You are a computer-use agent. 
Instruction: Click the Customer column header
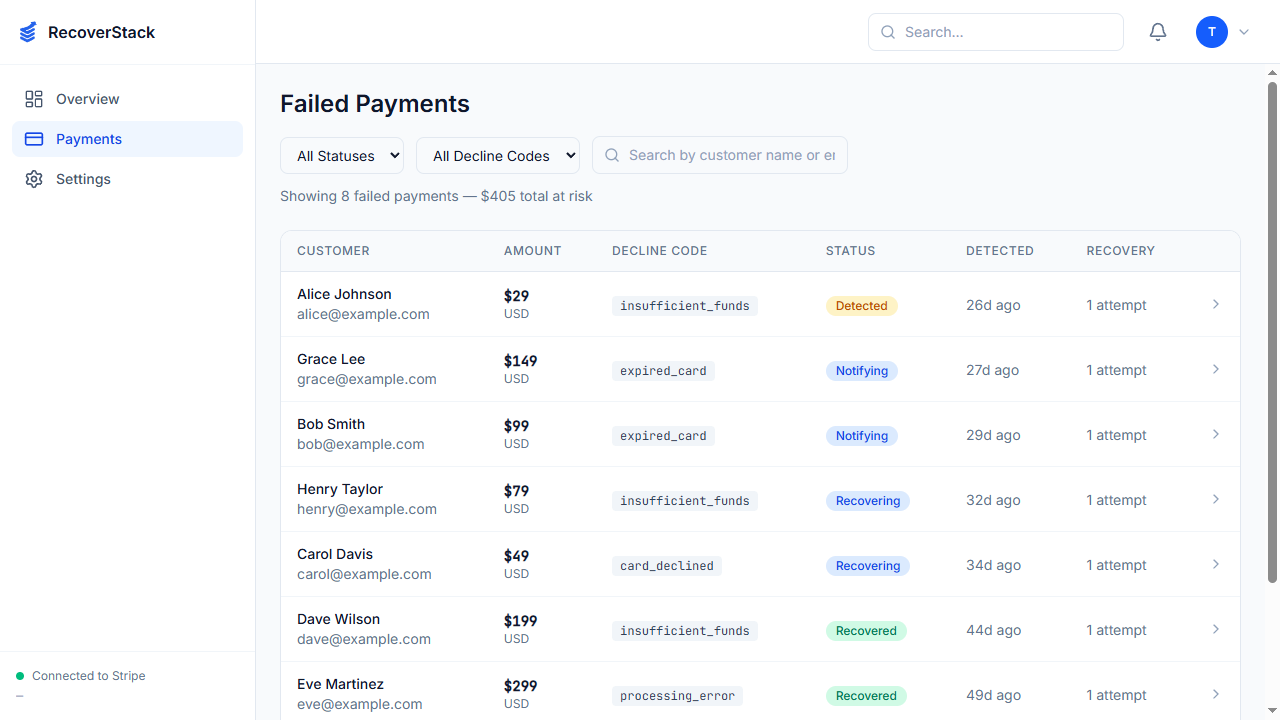pos(333,251)
